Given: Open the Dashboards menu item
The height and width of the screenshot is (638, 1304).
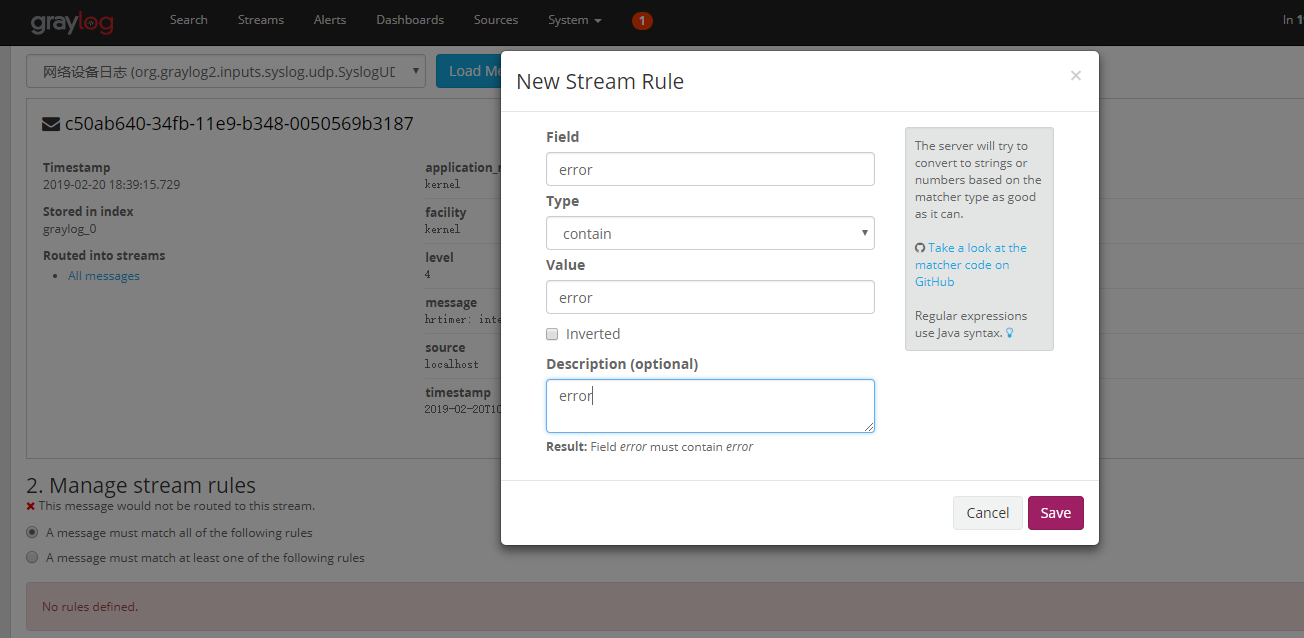Looking at the screenshot, I should (410, 20).
